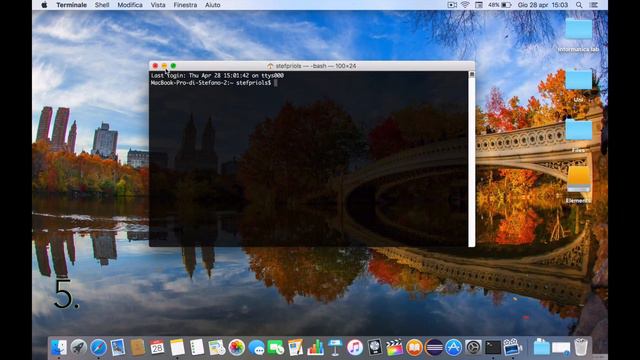Screen dimensions: 640x360
Task: Open Notes yellow notepad icon in dock
Action: (x=177, y=347)
